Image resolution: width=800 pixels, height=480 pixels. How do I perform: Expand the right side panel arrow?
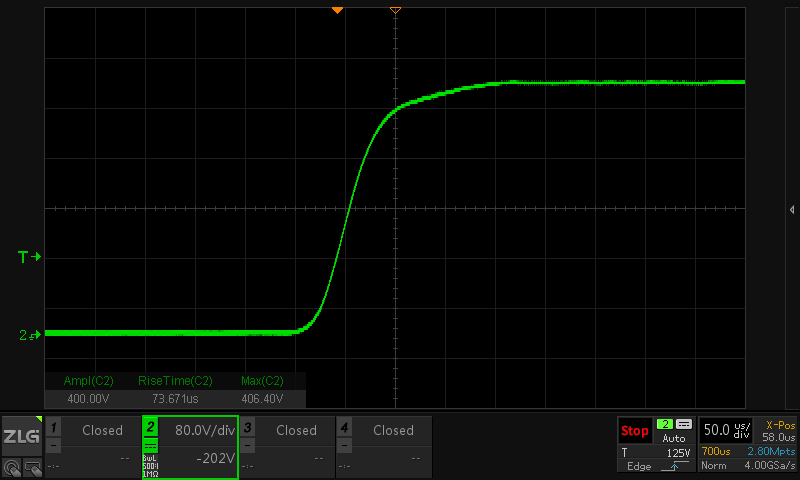click(x=792, y=209)
